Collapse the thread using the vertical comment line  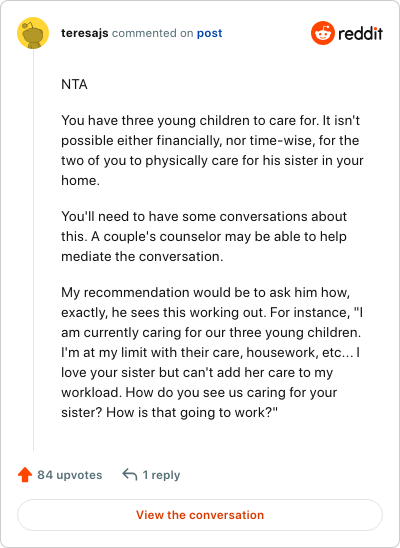[34, 250]
